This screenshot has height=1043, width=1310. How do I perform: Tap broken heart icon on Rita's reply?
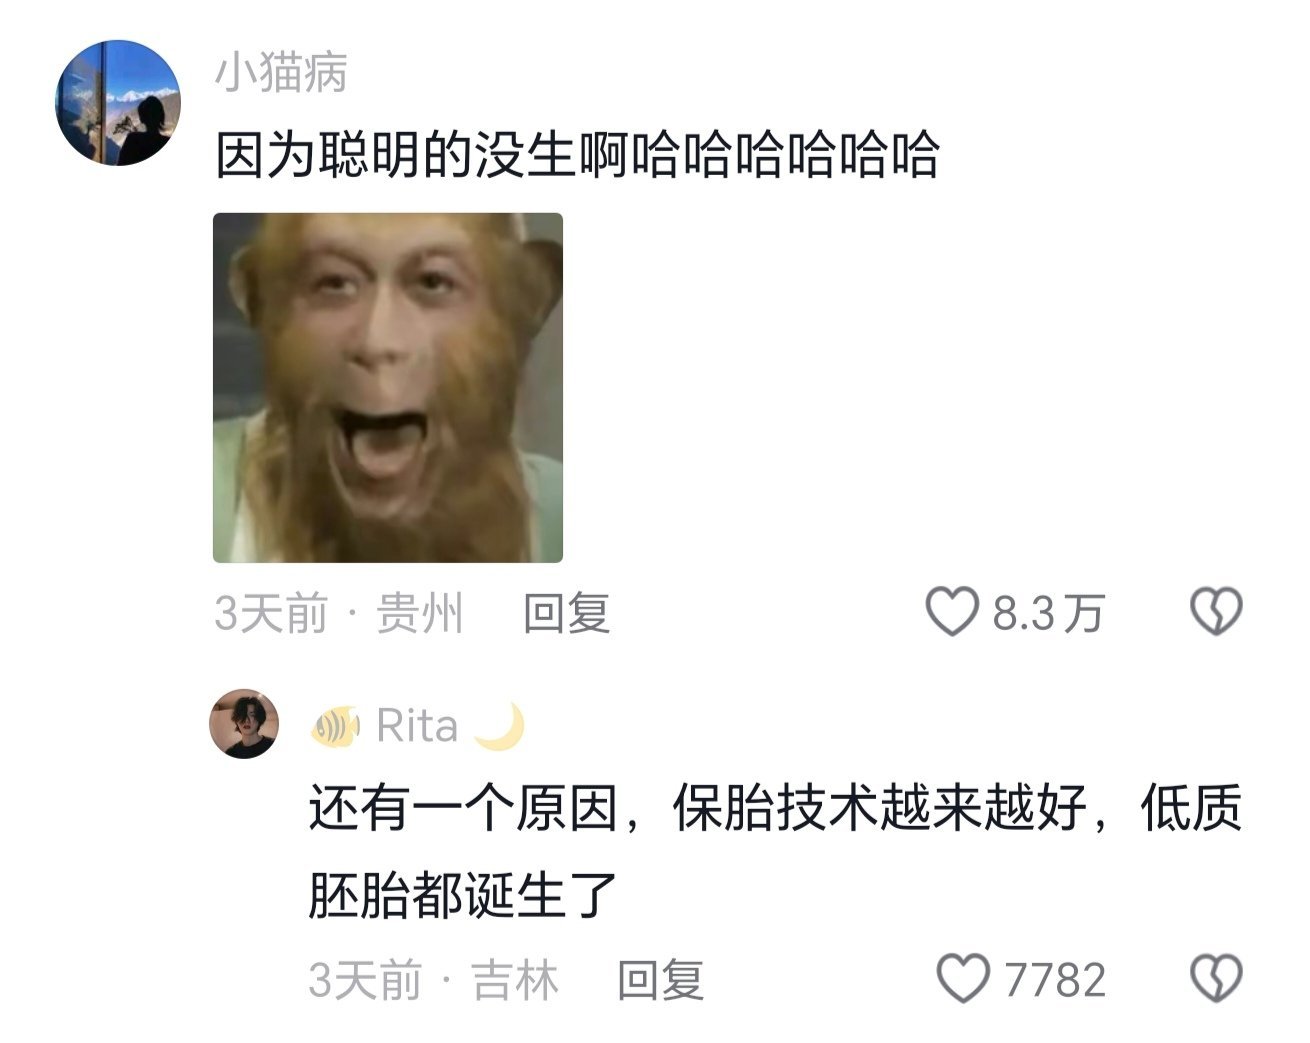click(1216, 979)
